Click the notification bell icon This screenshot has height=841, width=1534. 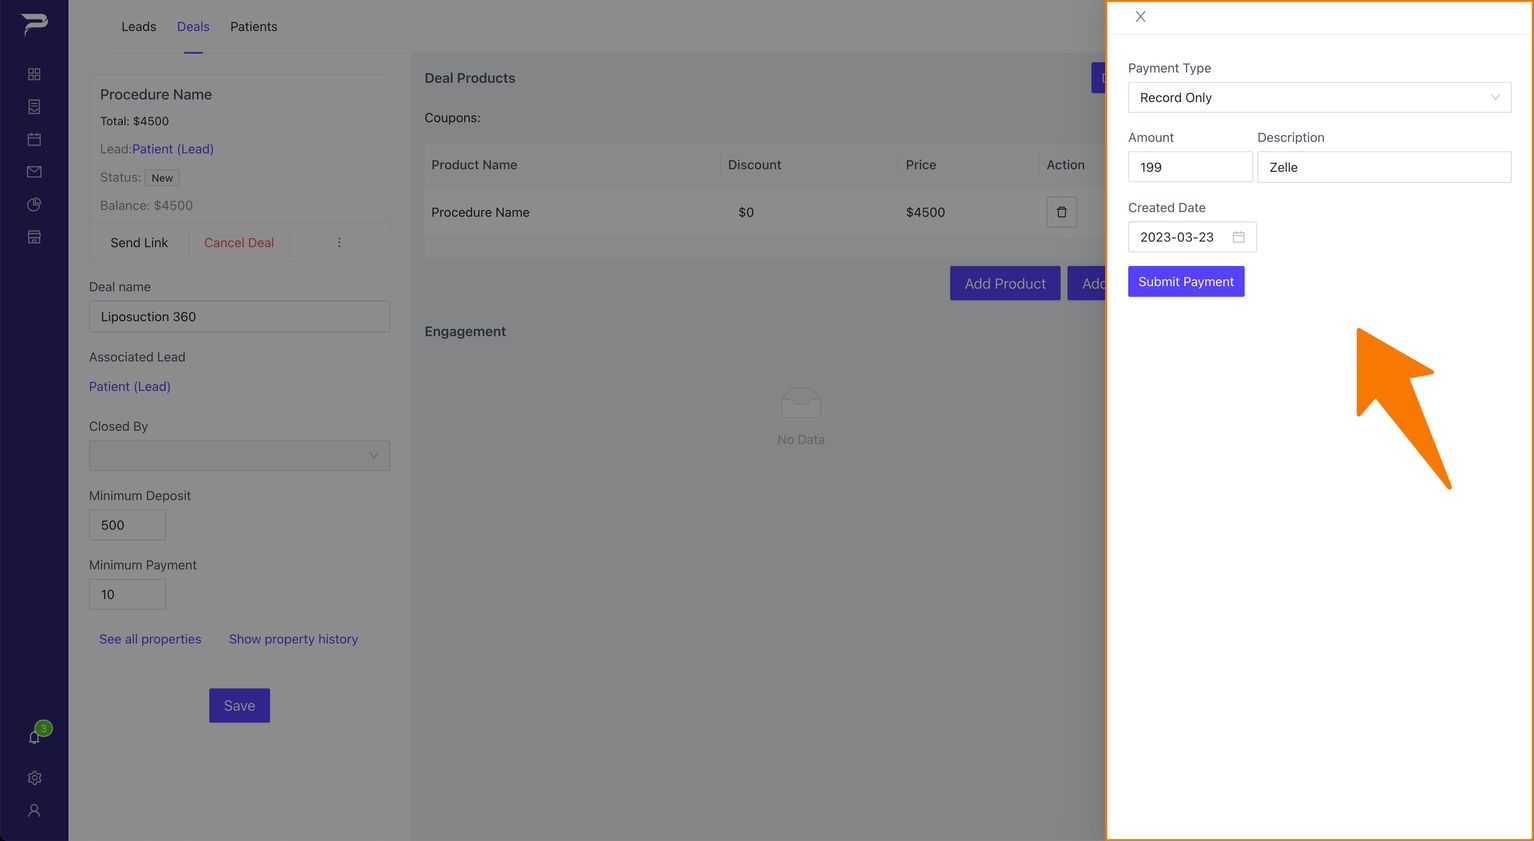click(34, 737)
